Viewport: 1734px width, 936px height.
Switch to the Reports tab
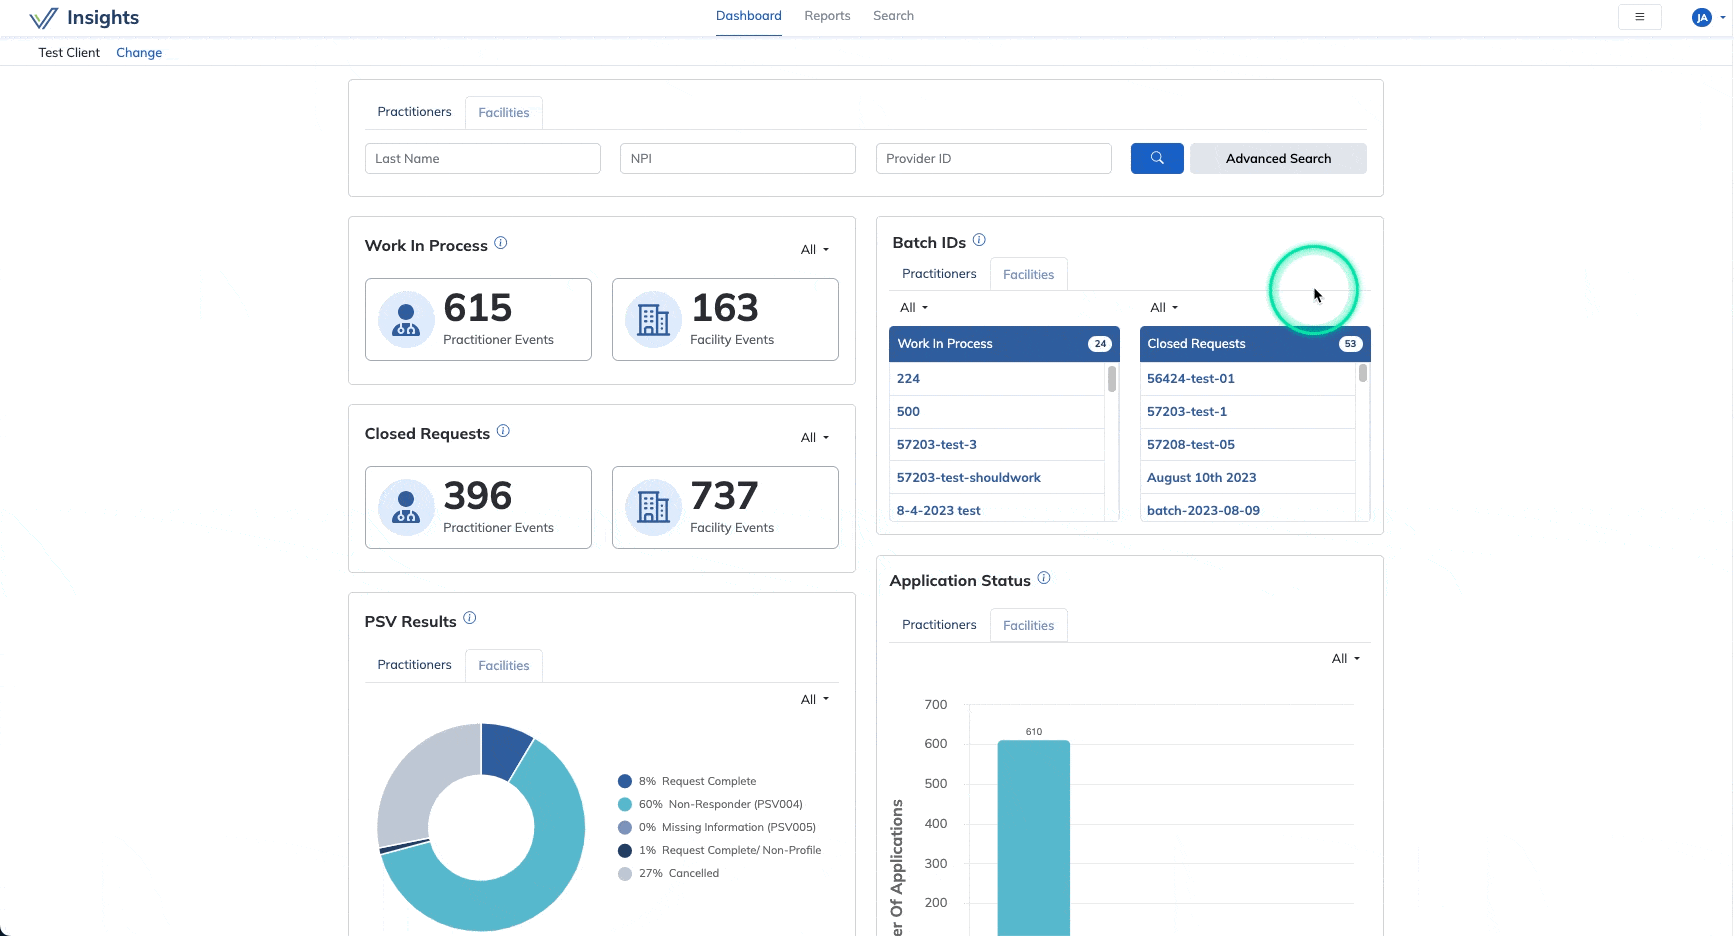pyautogui.click(x=827, y=16)
